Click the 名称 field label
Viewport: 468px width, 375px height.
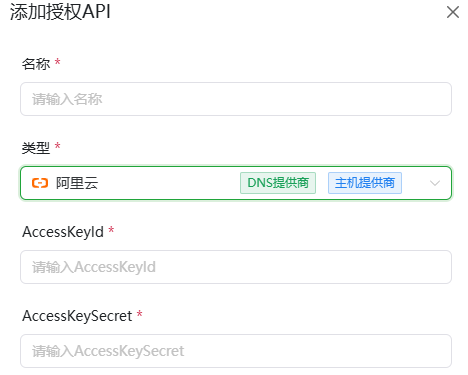(x=36, y=63)
